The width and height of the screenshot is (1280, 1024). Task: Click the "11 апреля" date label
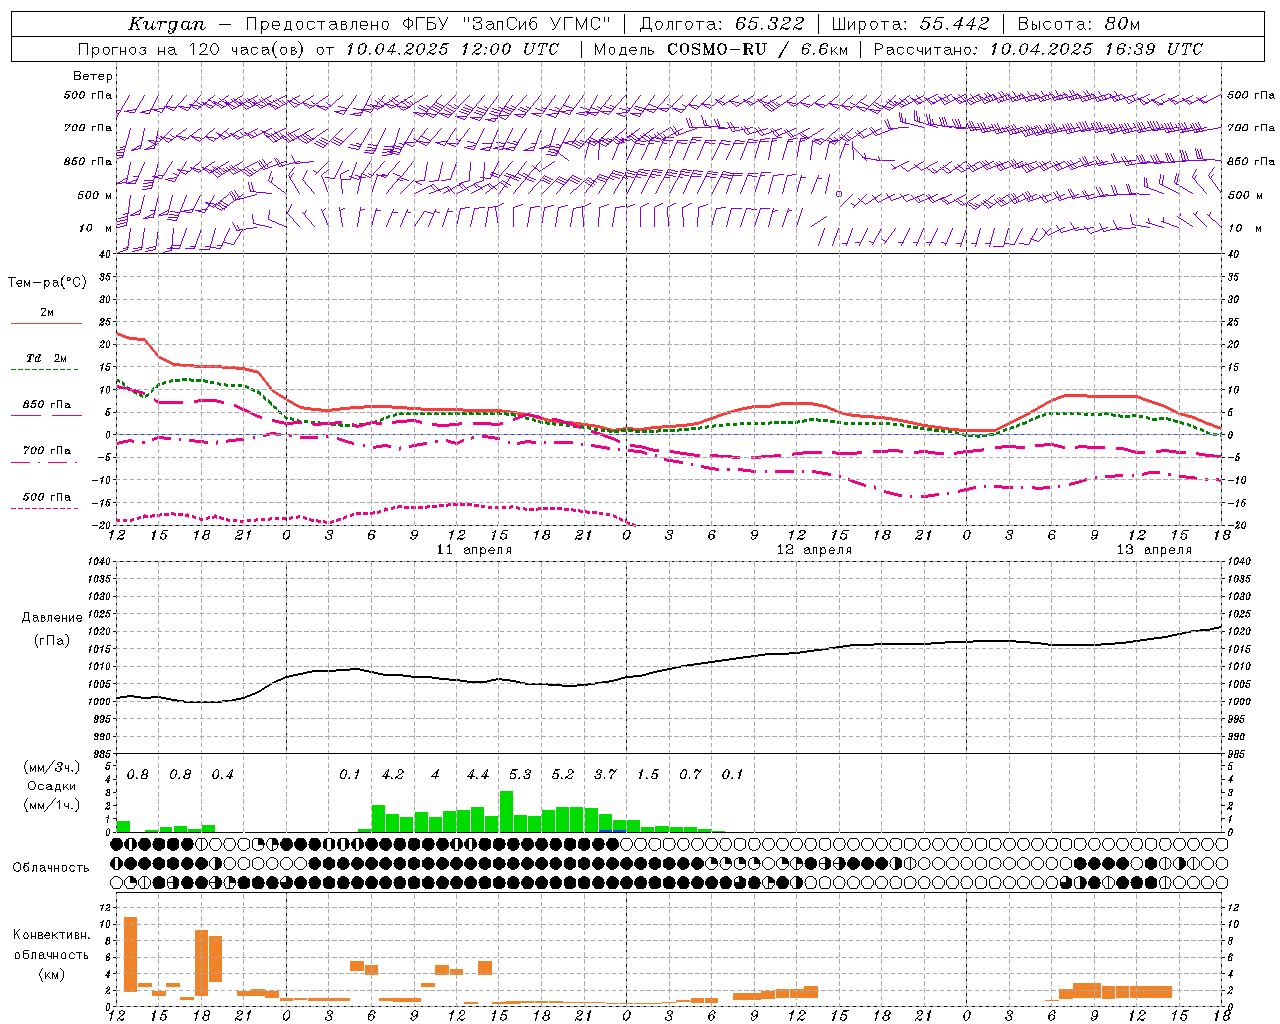tap(474, 550)
